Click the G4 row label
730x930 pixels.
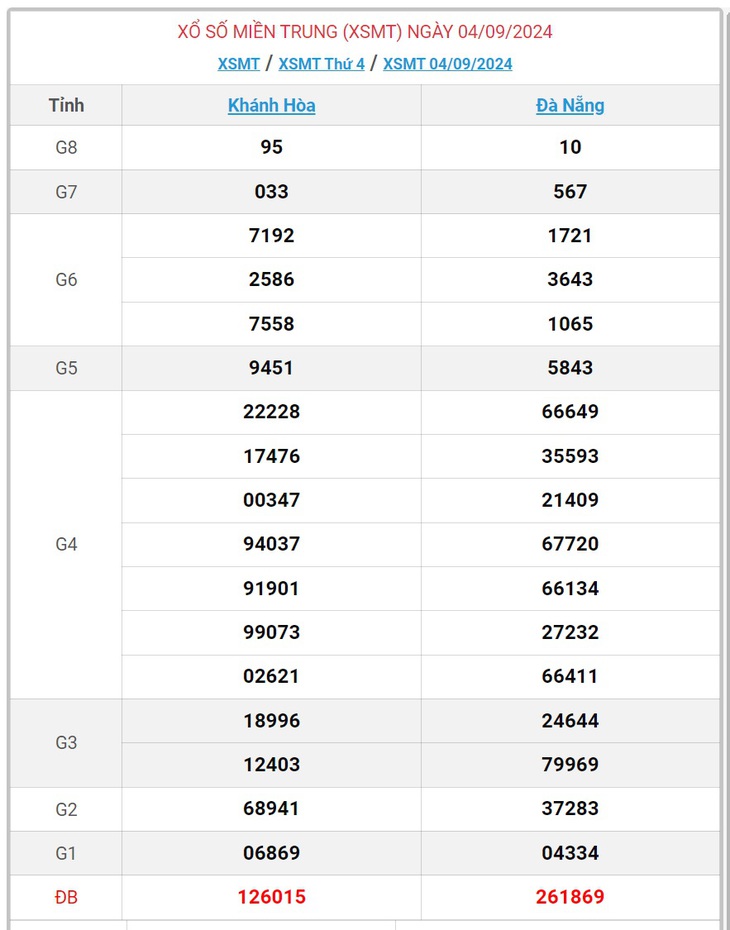[66, 544]
